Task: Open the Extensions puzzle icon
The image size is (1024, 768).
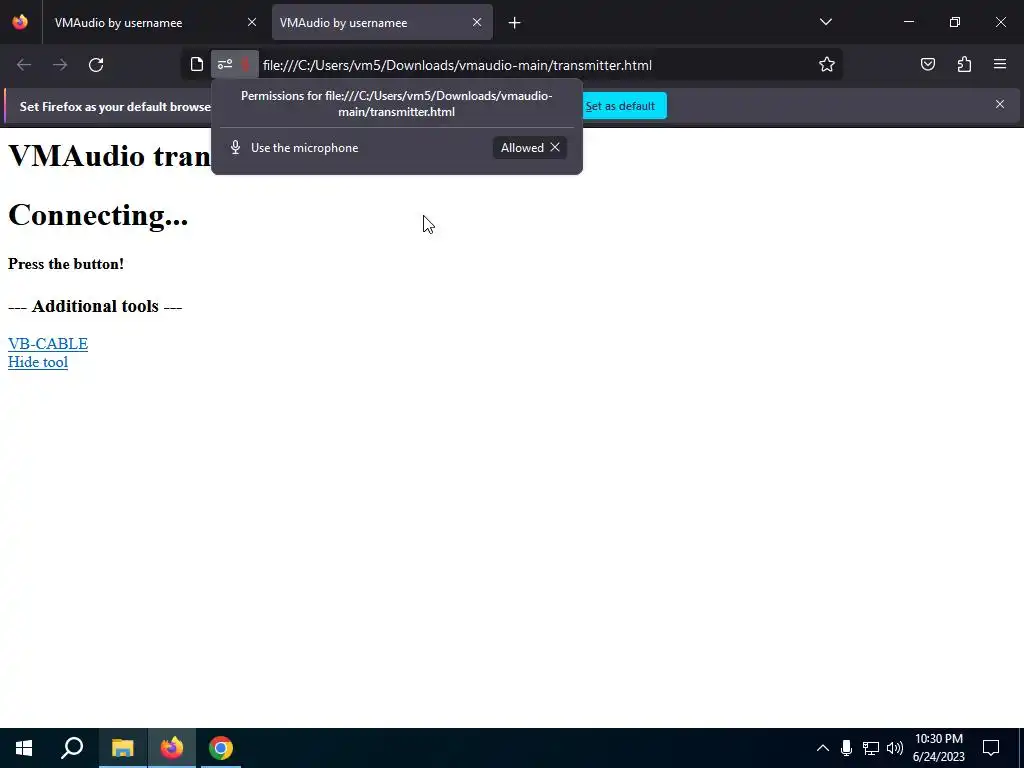Action: 964,65
